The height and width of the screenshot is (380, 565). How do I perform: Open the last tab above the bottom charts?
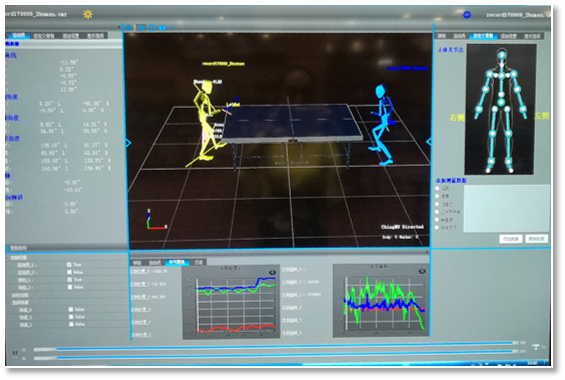(198, 262)
